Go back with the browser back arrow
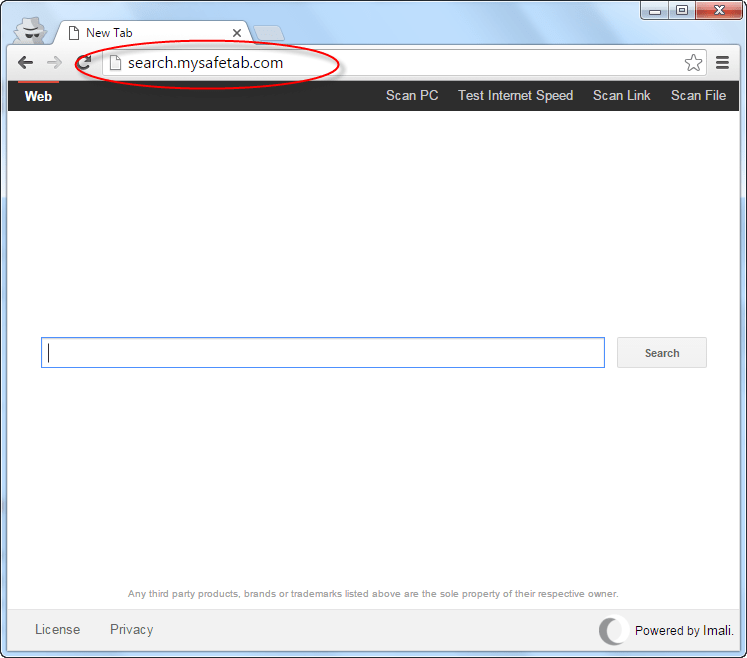Viewport: 747px width, 658px height. [25, 62]
